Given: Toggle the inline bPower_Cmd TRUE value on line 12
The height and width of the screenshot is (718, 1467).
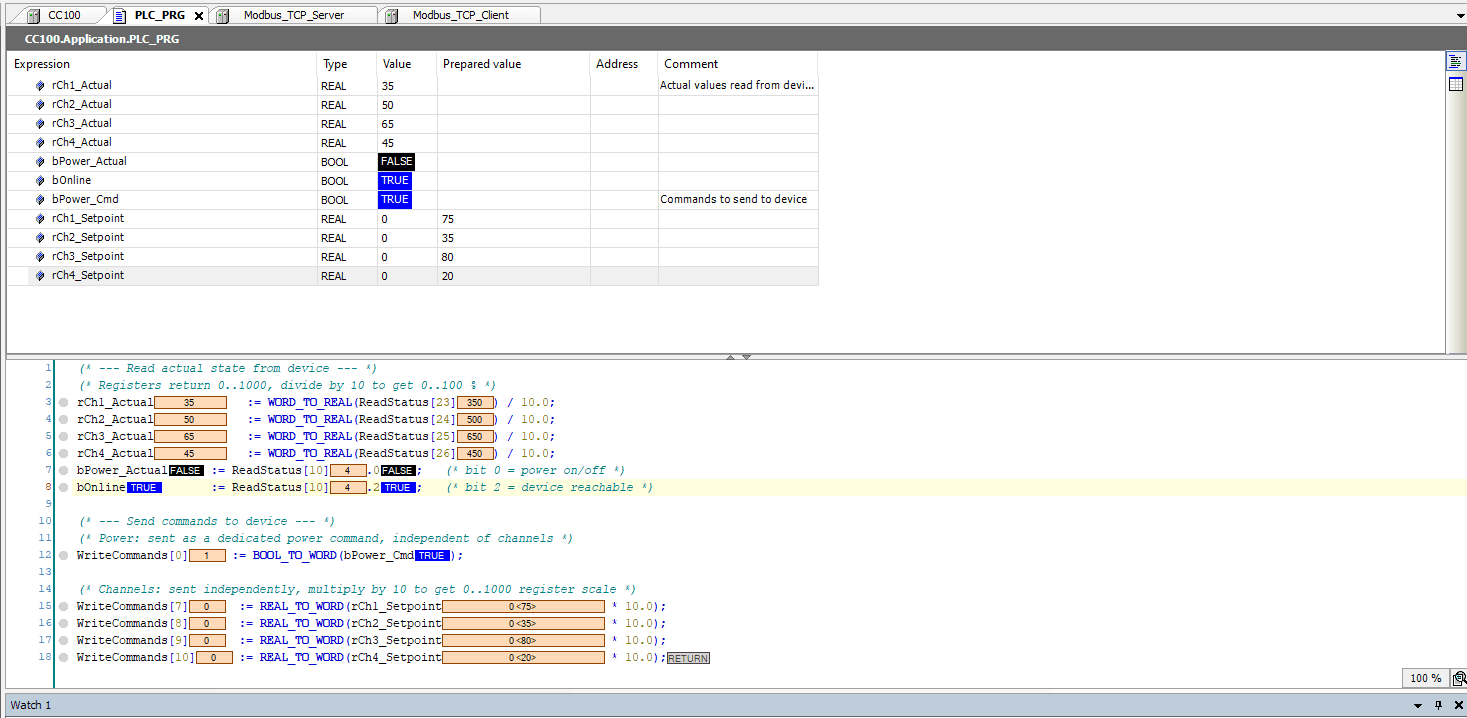Looking at the screenshot, I should click(x=432, y=556).
